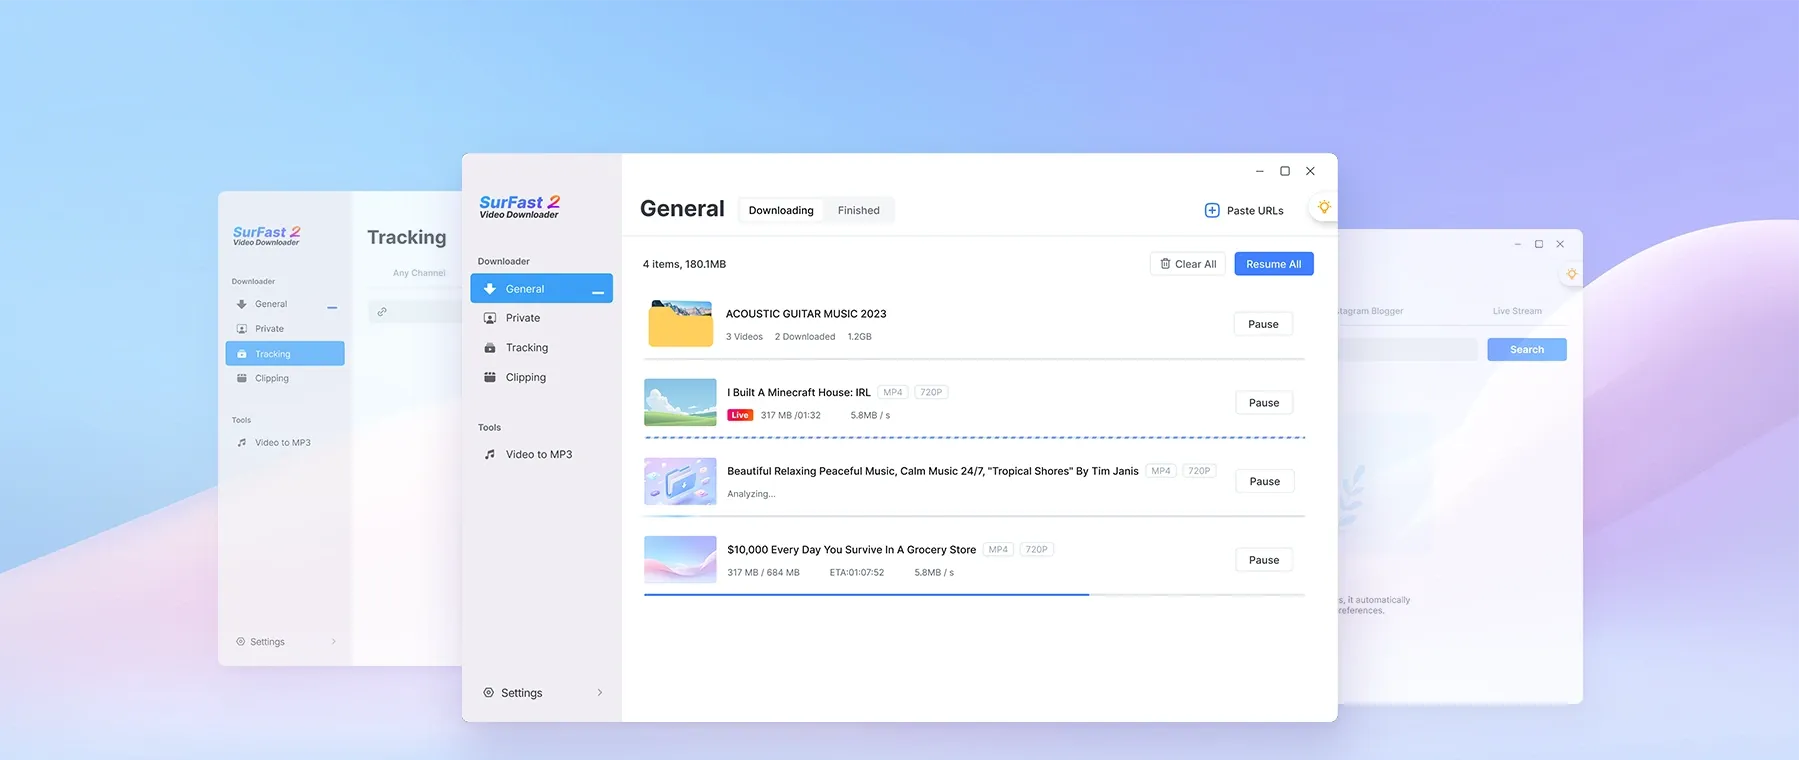The width and height of the screenshot is (1800, 760).
Task: Click the lightbulb tips icon
Action: tap(1323, 208)
